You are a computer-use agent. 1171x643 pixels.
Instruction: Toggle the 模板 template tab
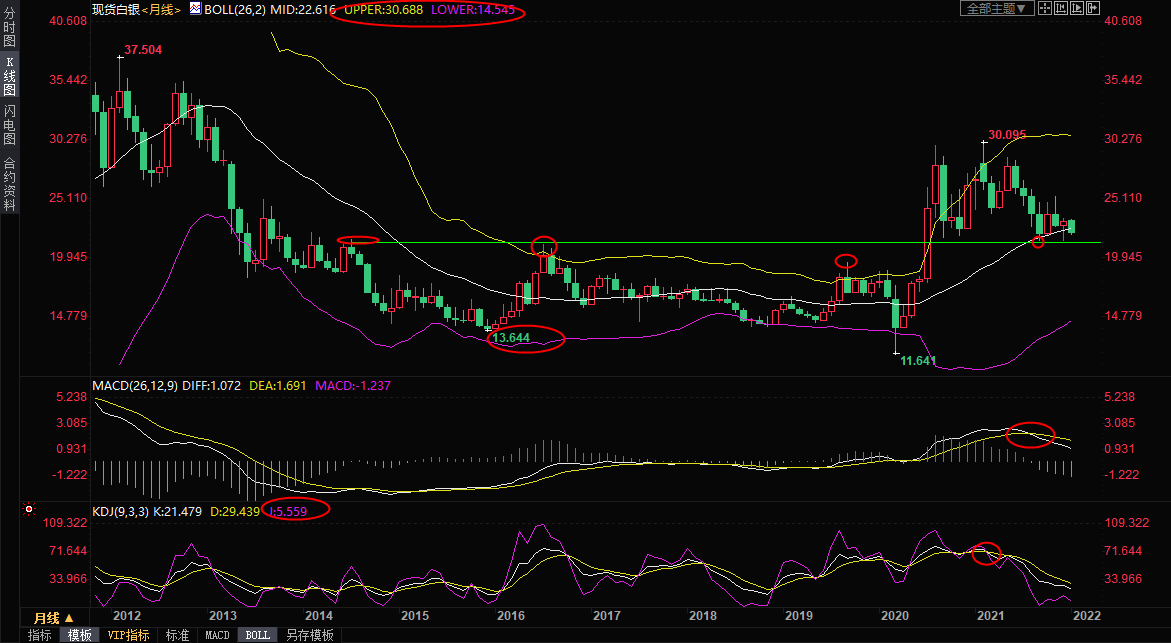(80, 635)
